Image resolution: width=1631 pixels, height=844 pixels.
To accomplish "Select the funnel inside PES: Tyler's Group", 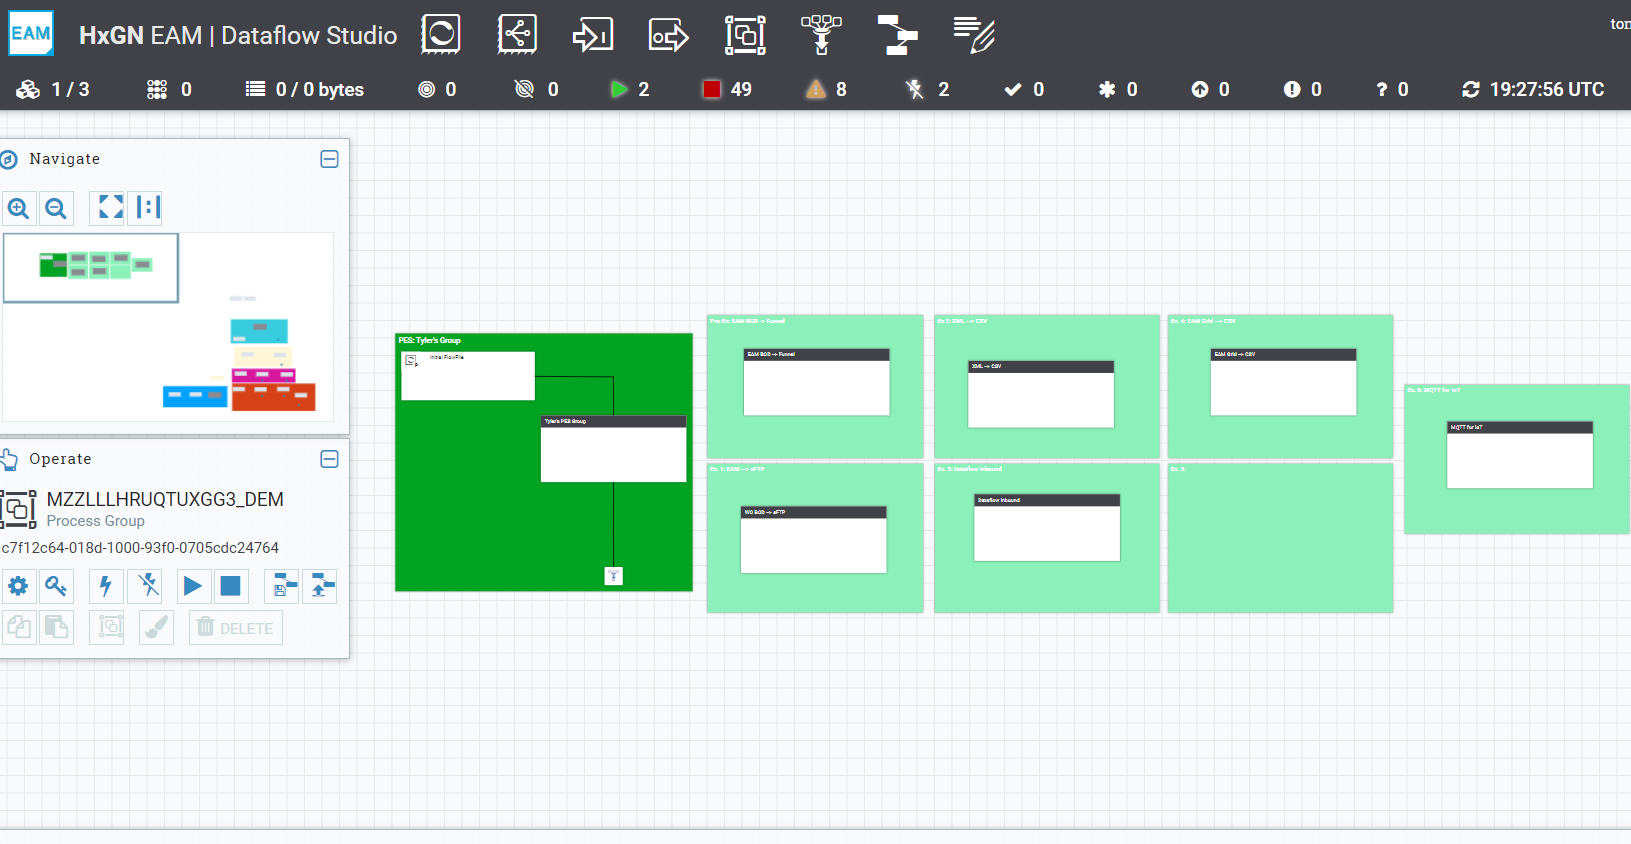I will coord(614,576).
